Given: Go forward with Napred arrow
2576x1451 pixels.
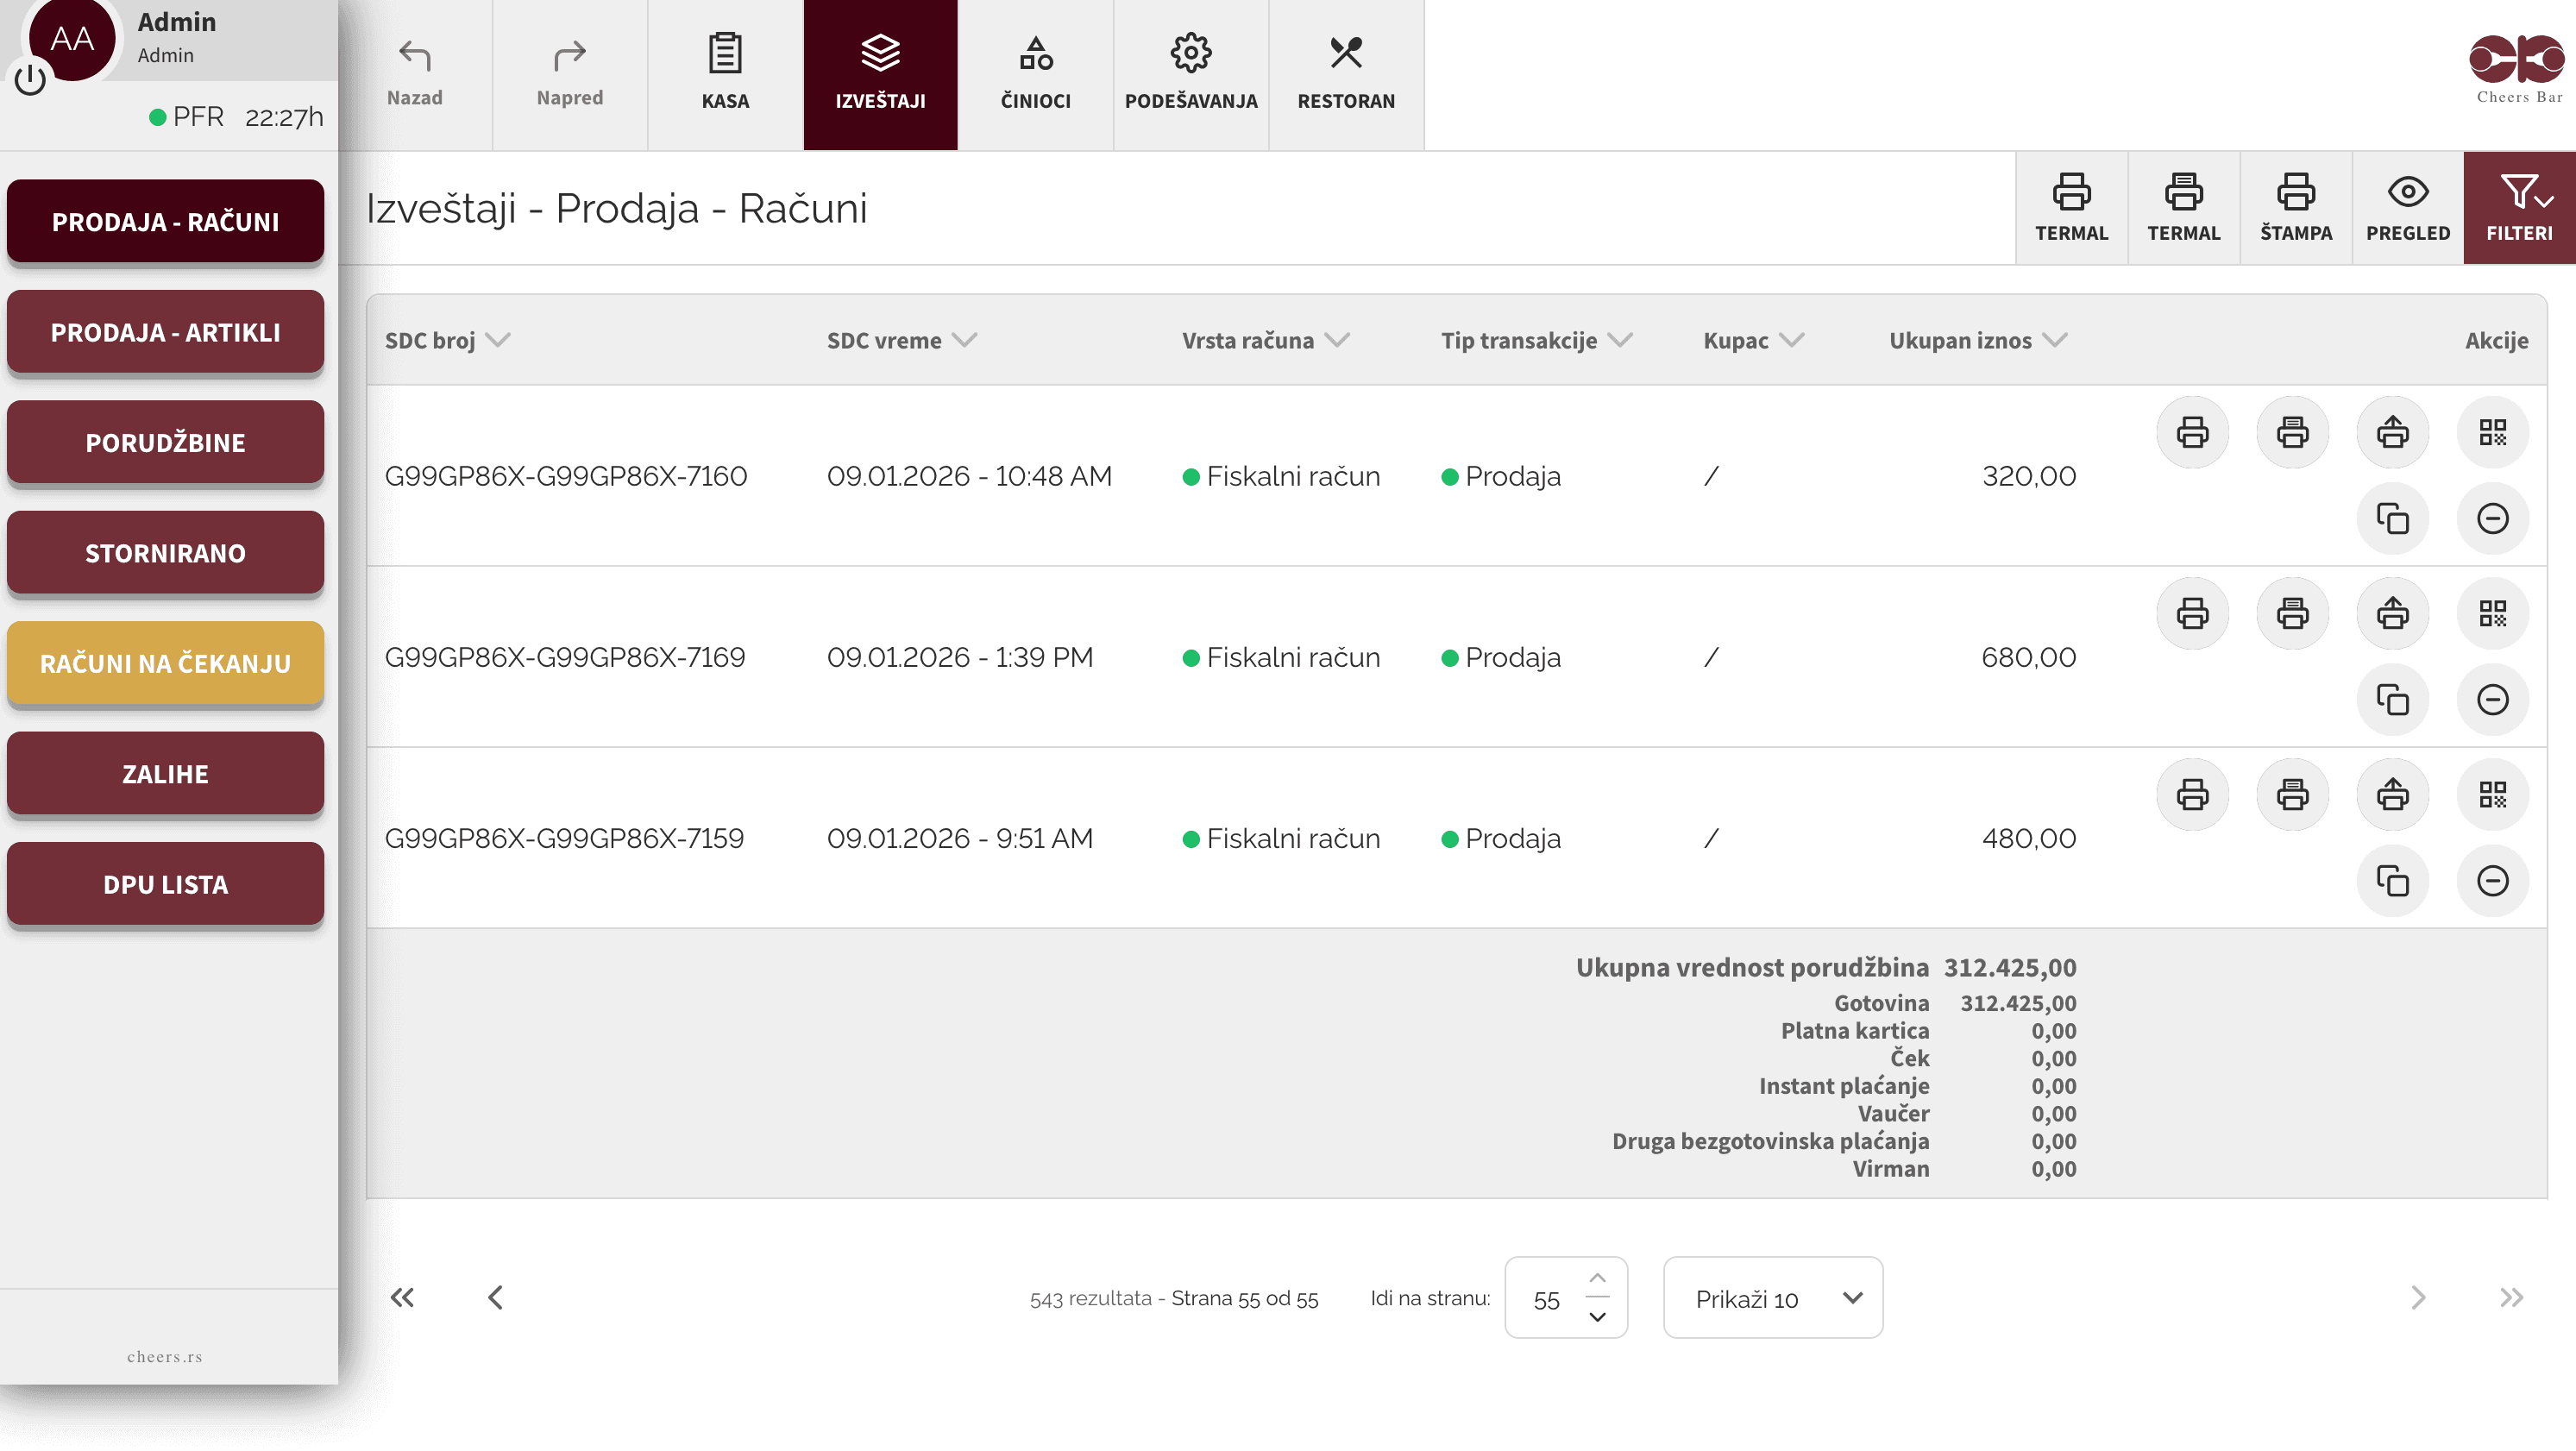Looking at the screenshot, I should [569, 74].
